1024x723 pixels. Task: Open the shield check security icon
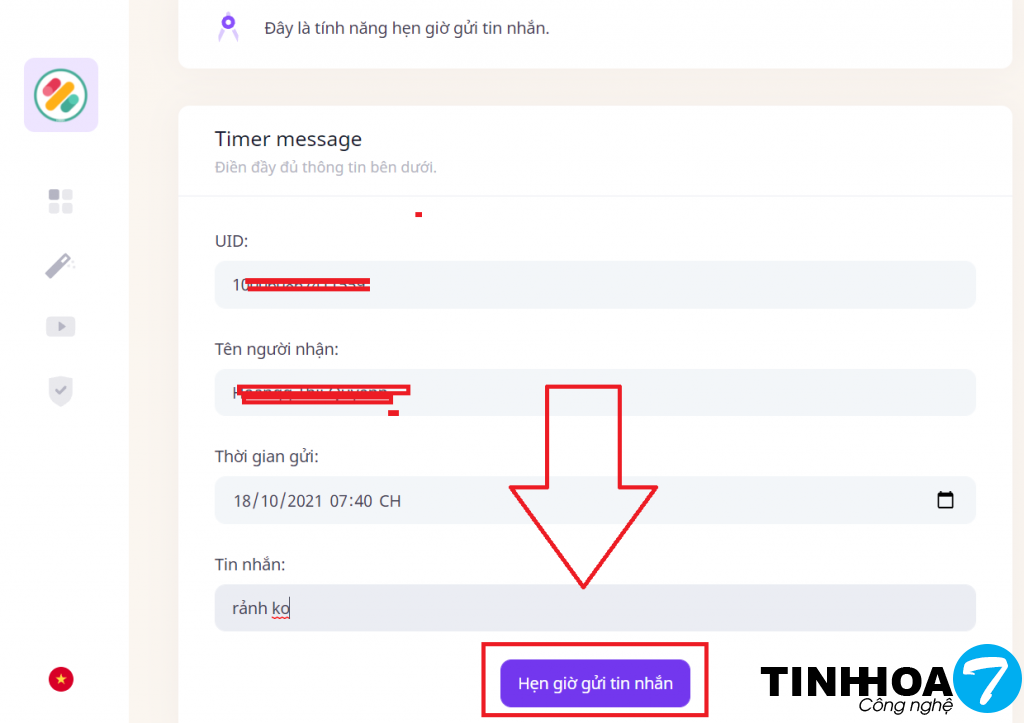point(61,391)
